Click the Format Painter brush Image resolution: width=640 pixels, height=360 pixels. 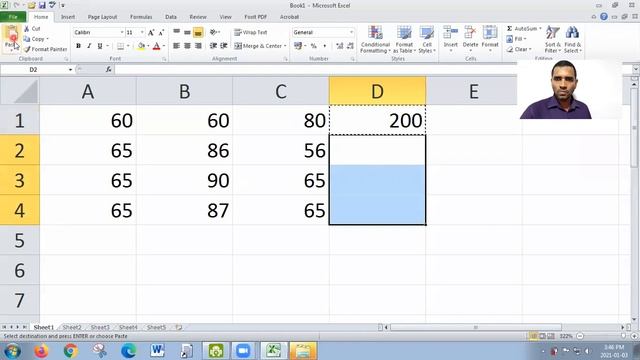pos(45,49)
